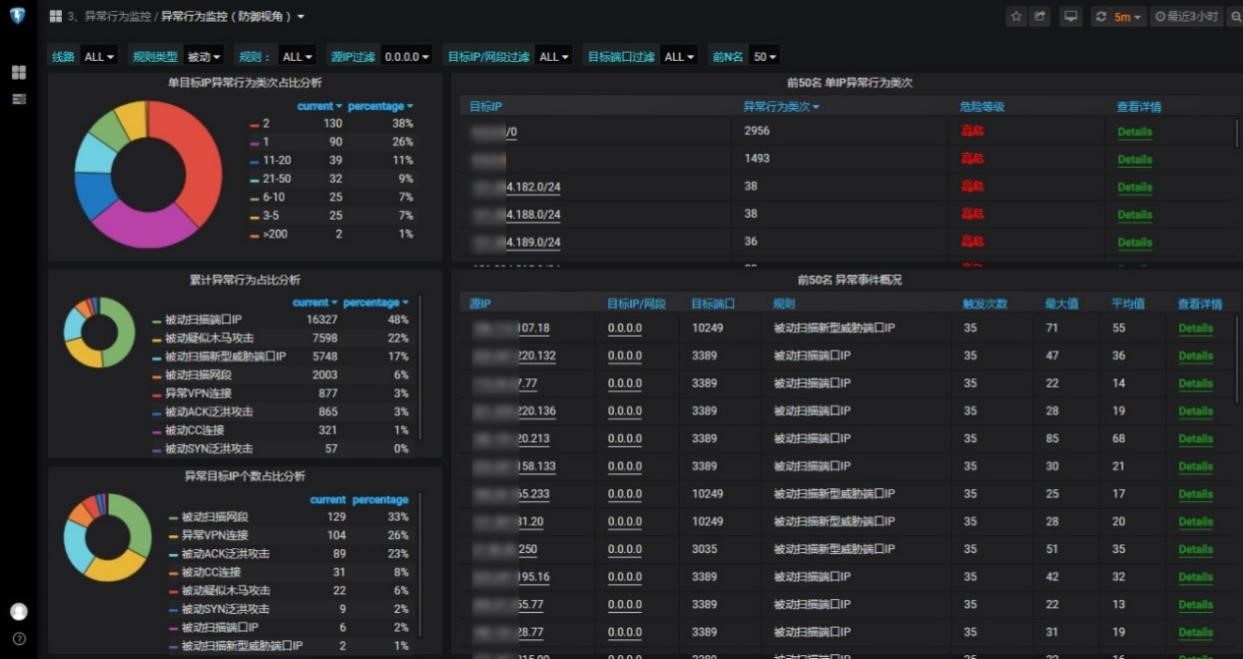1243x659 pixels.
Task: Open the 5m refresh interval dropdown
Action: coord(1128,17)
